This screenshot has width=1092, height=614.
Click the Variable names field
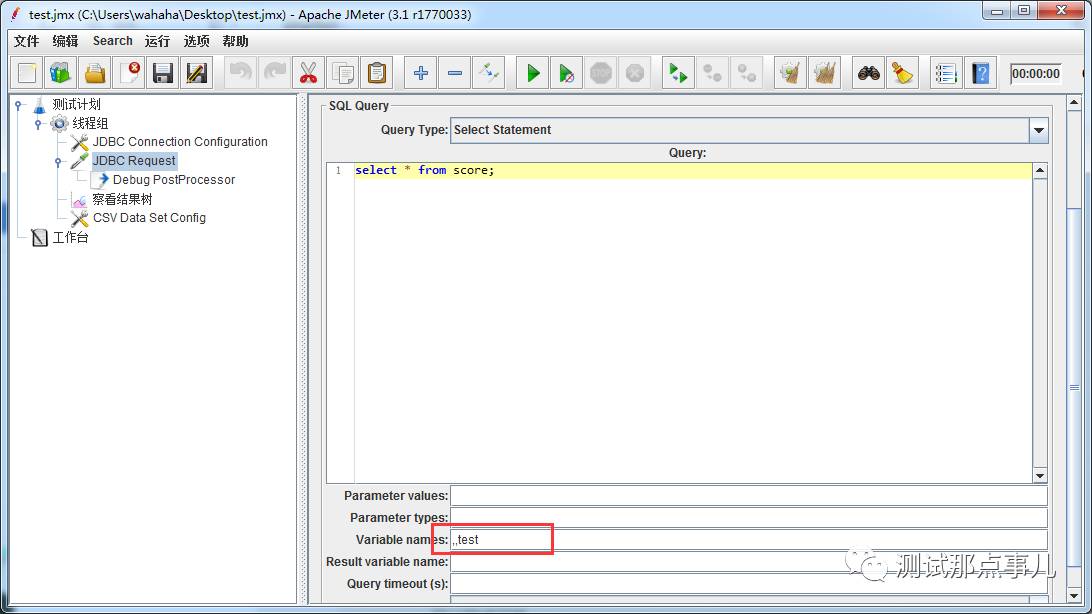[x=749, y=540]
